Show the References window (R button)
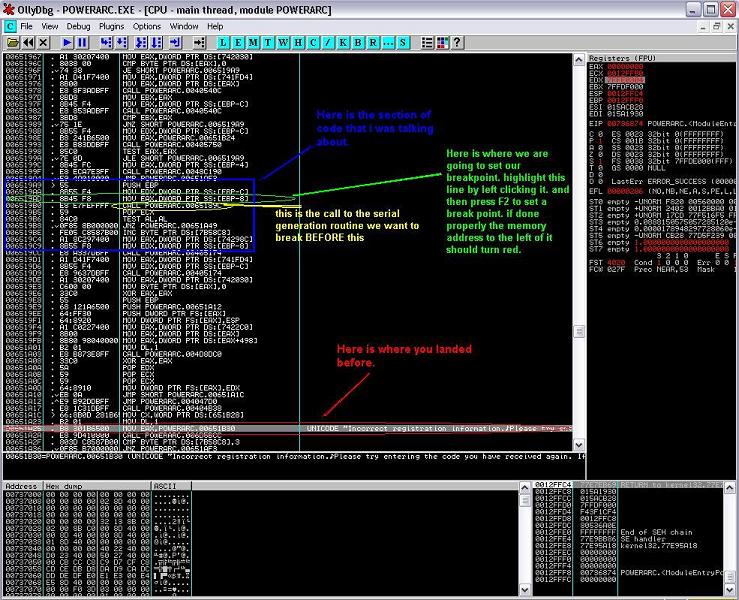Viewport: 739px width, 600px height. coord(373,43)
